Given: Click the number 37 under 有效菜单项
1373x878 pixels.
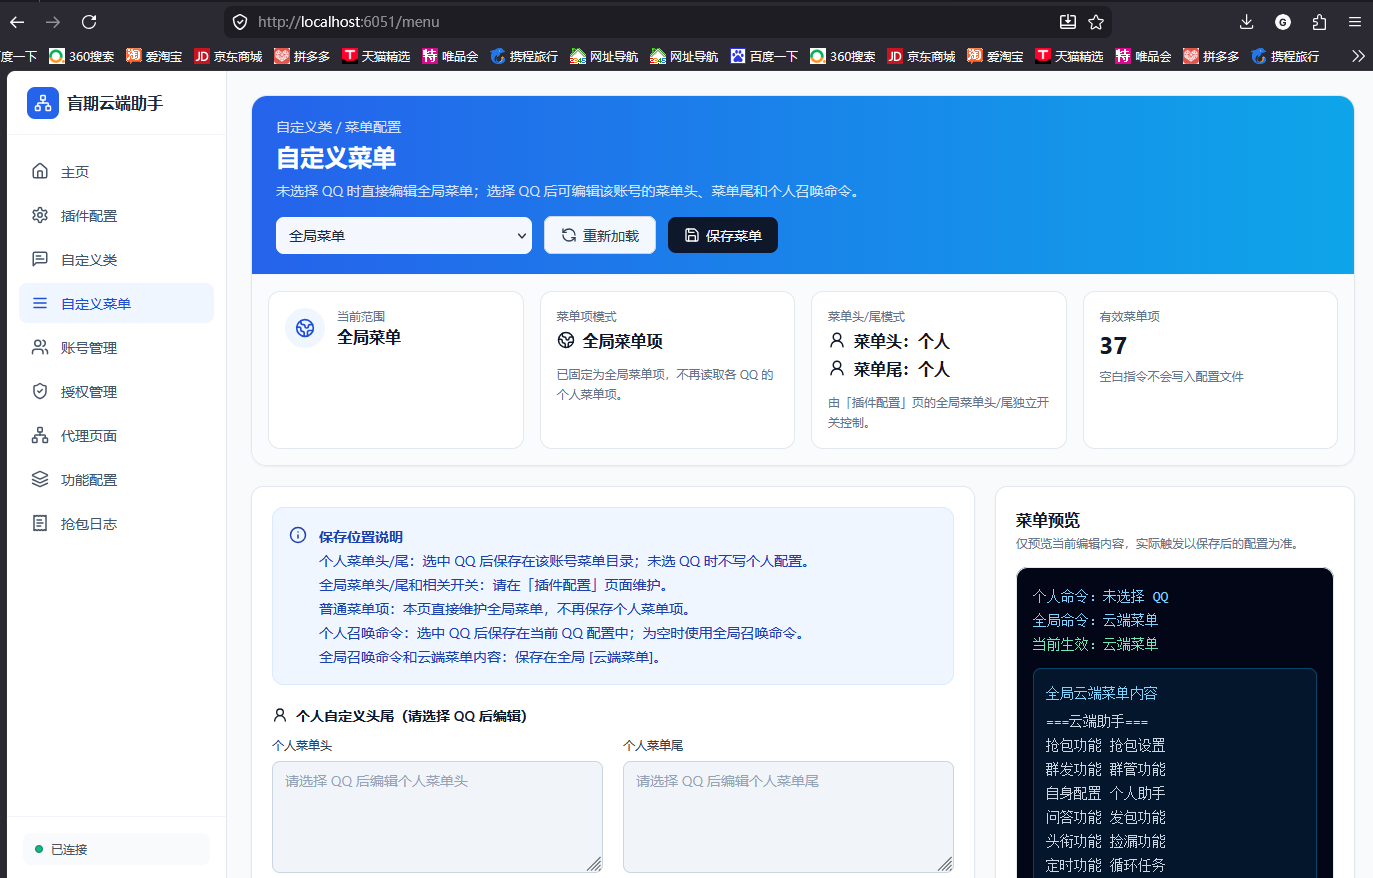Looking at the screenshot, I should [1113, 346].
